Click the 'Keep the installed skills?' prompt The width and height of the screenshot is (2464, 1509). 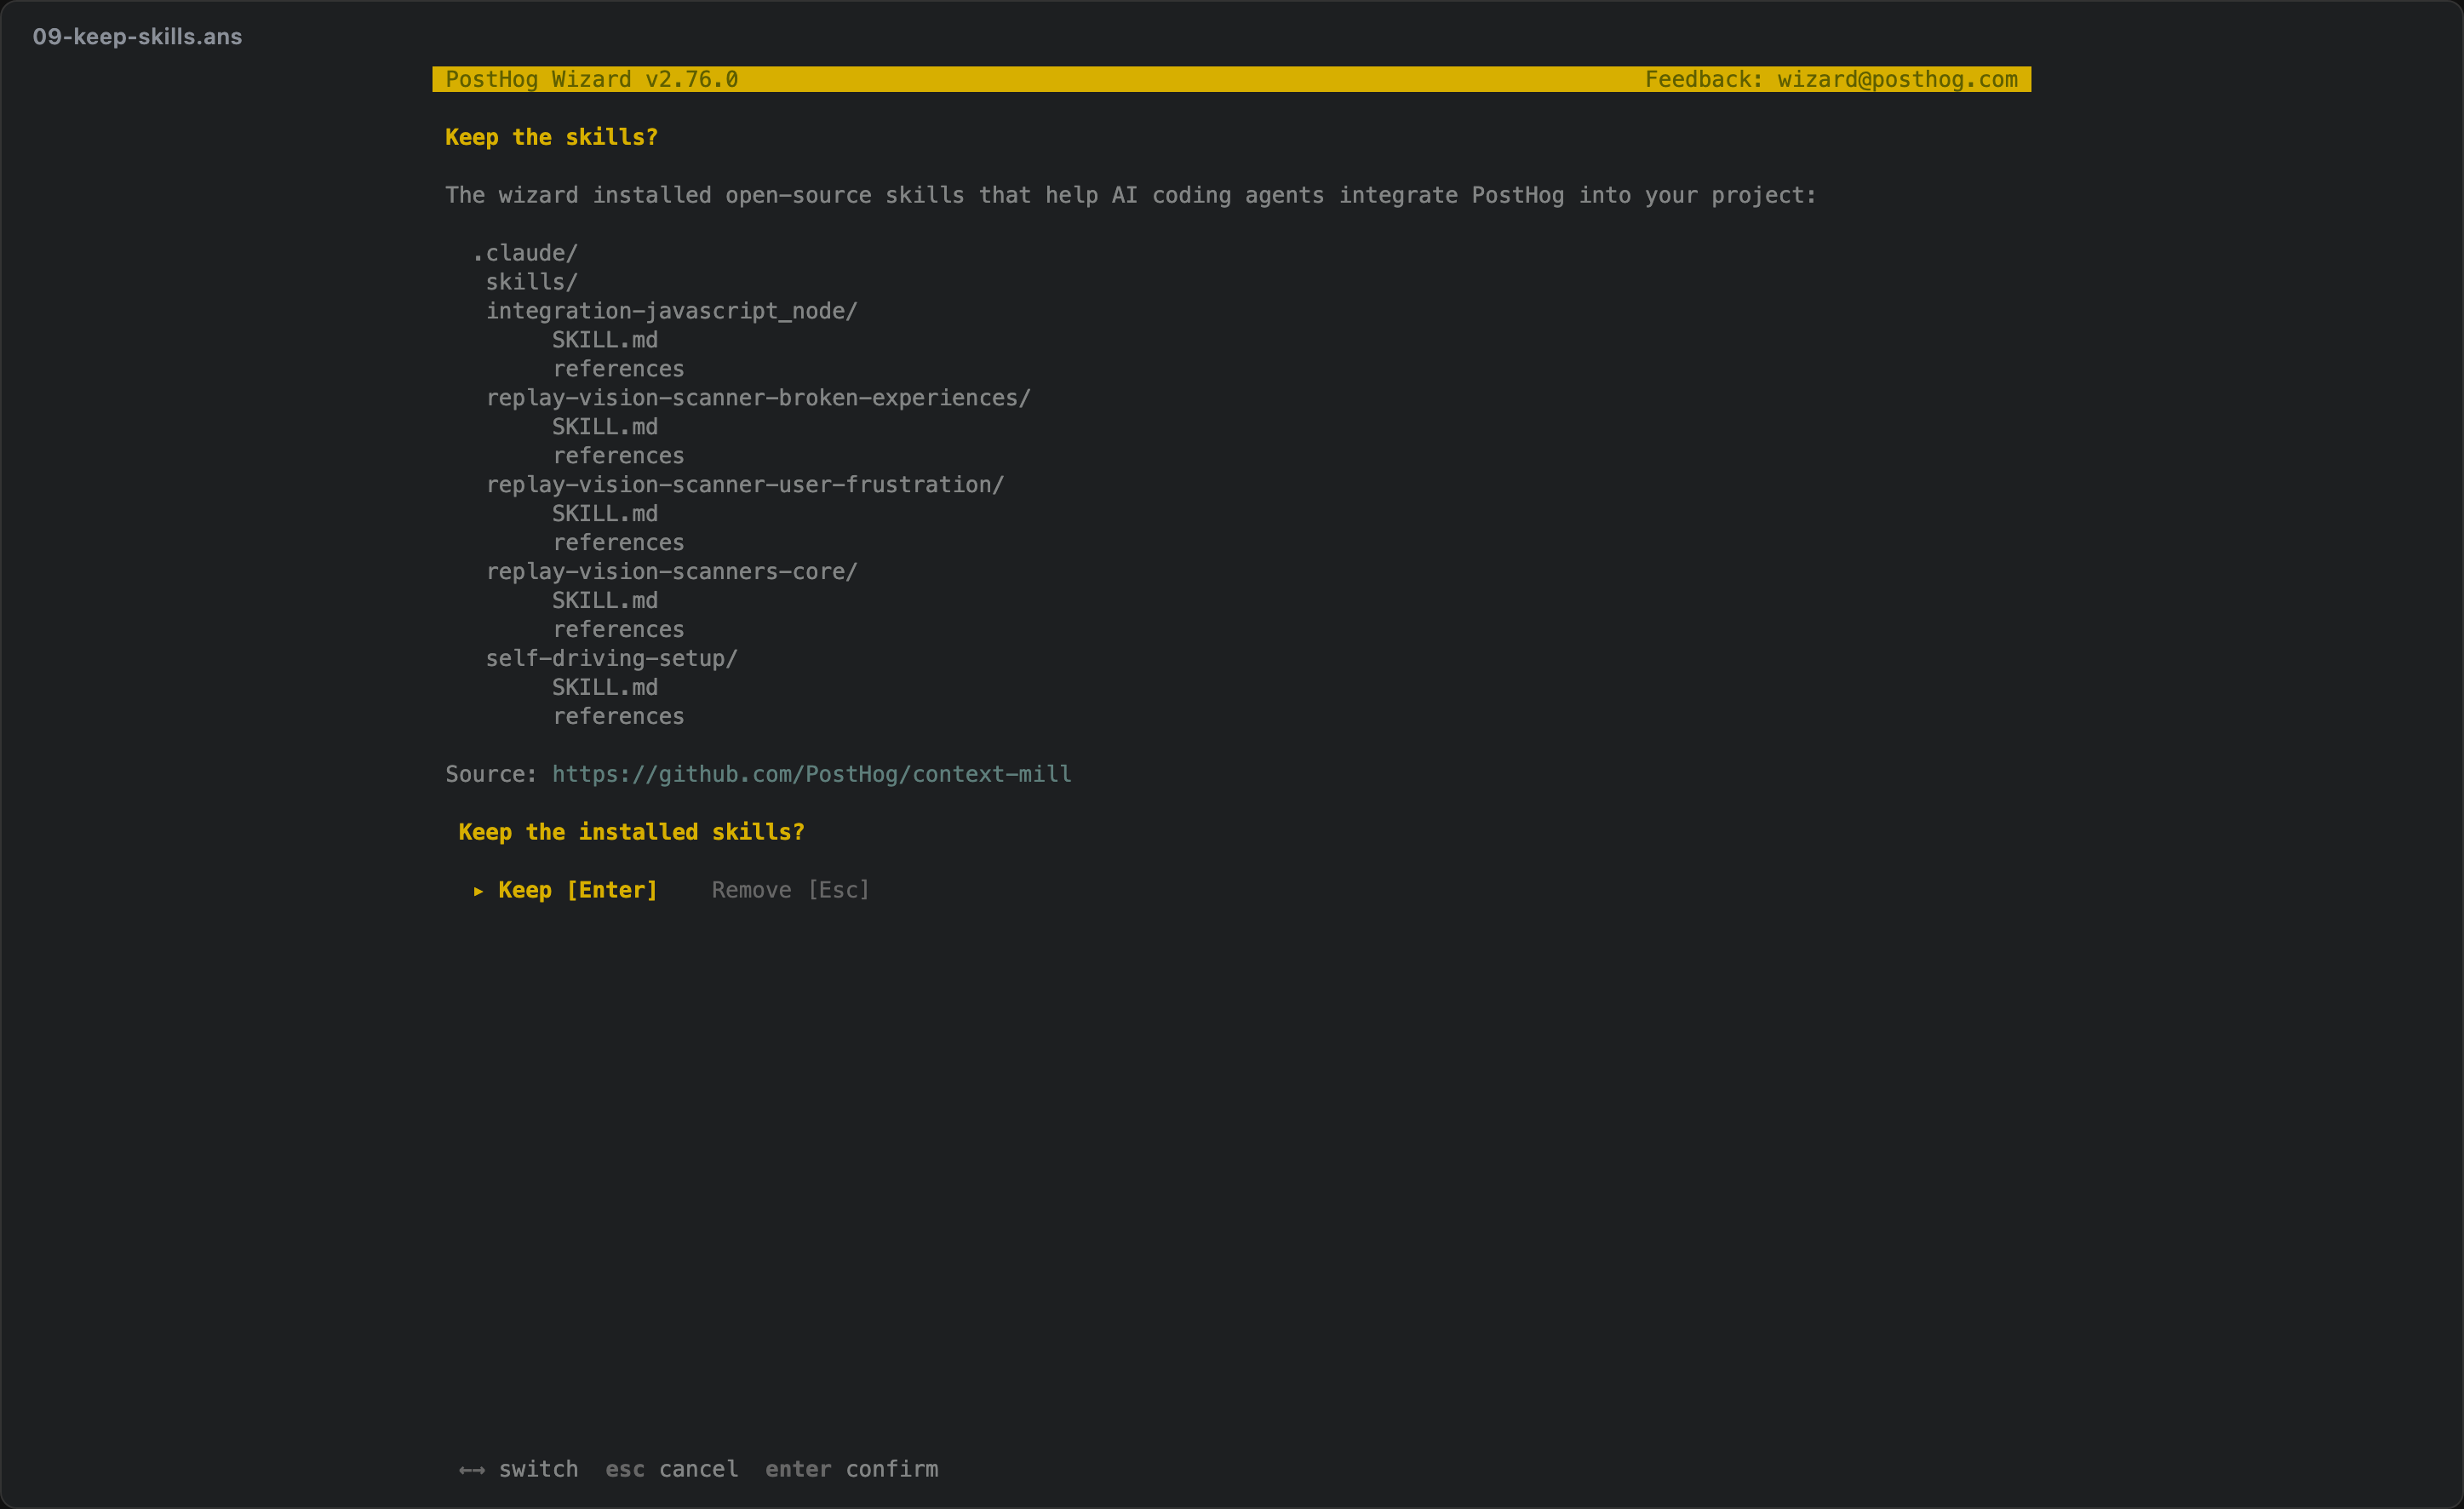[x=632, y=832]
